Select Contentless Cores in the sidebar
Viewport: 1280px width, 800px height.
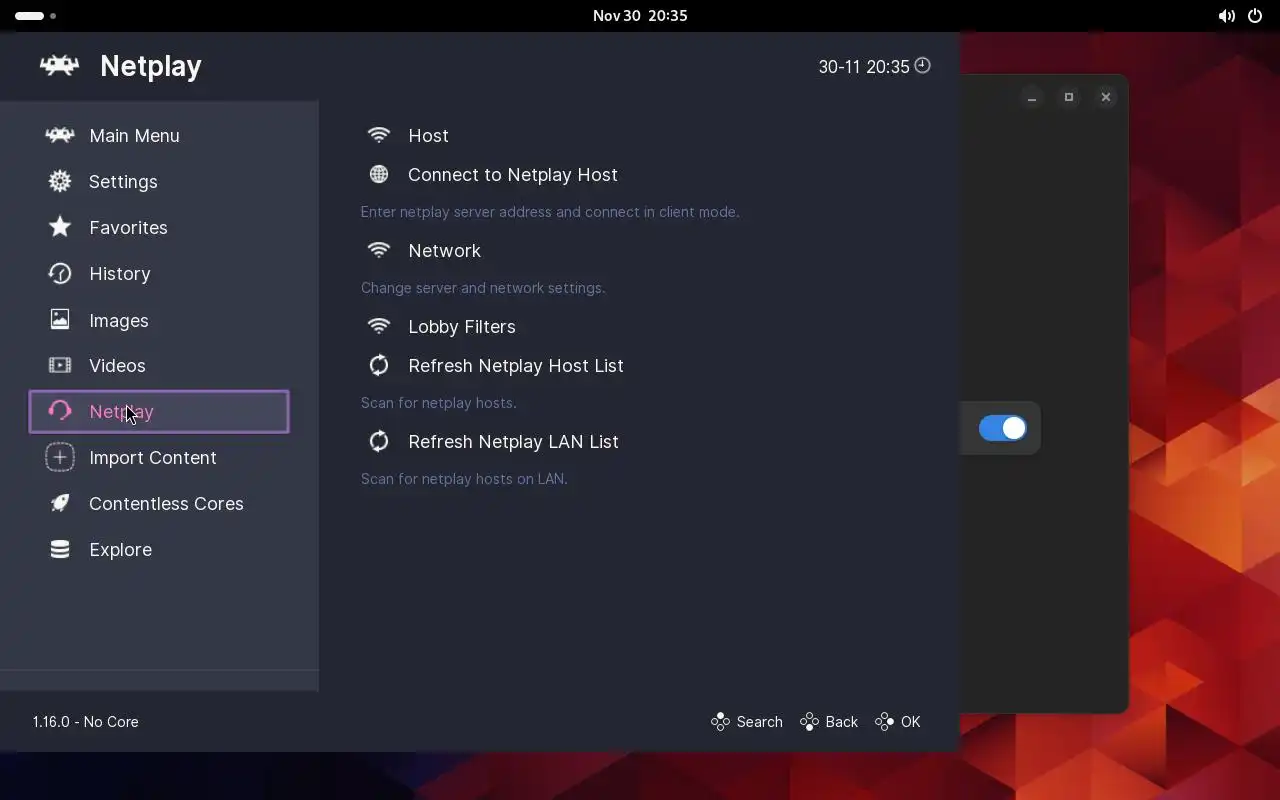159,503
